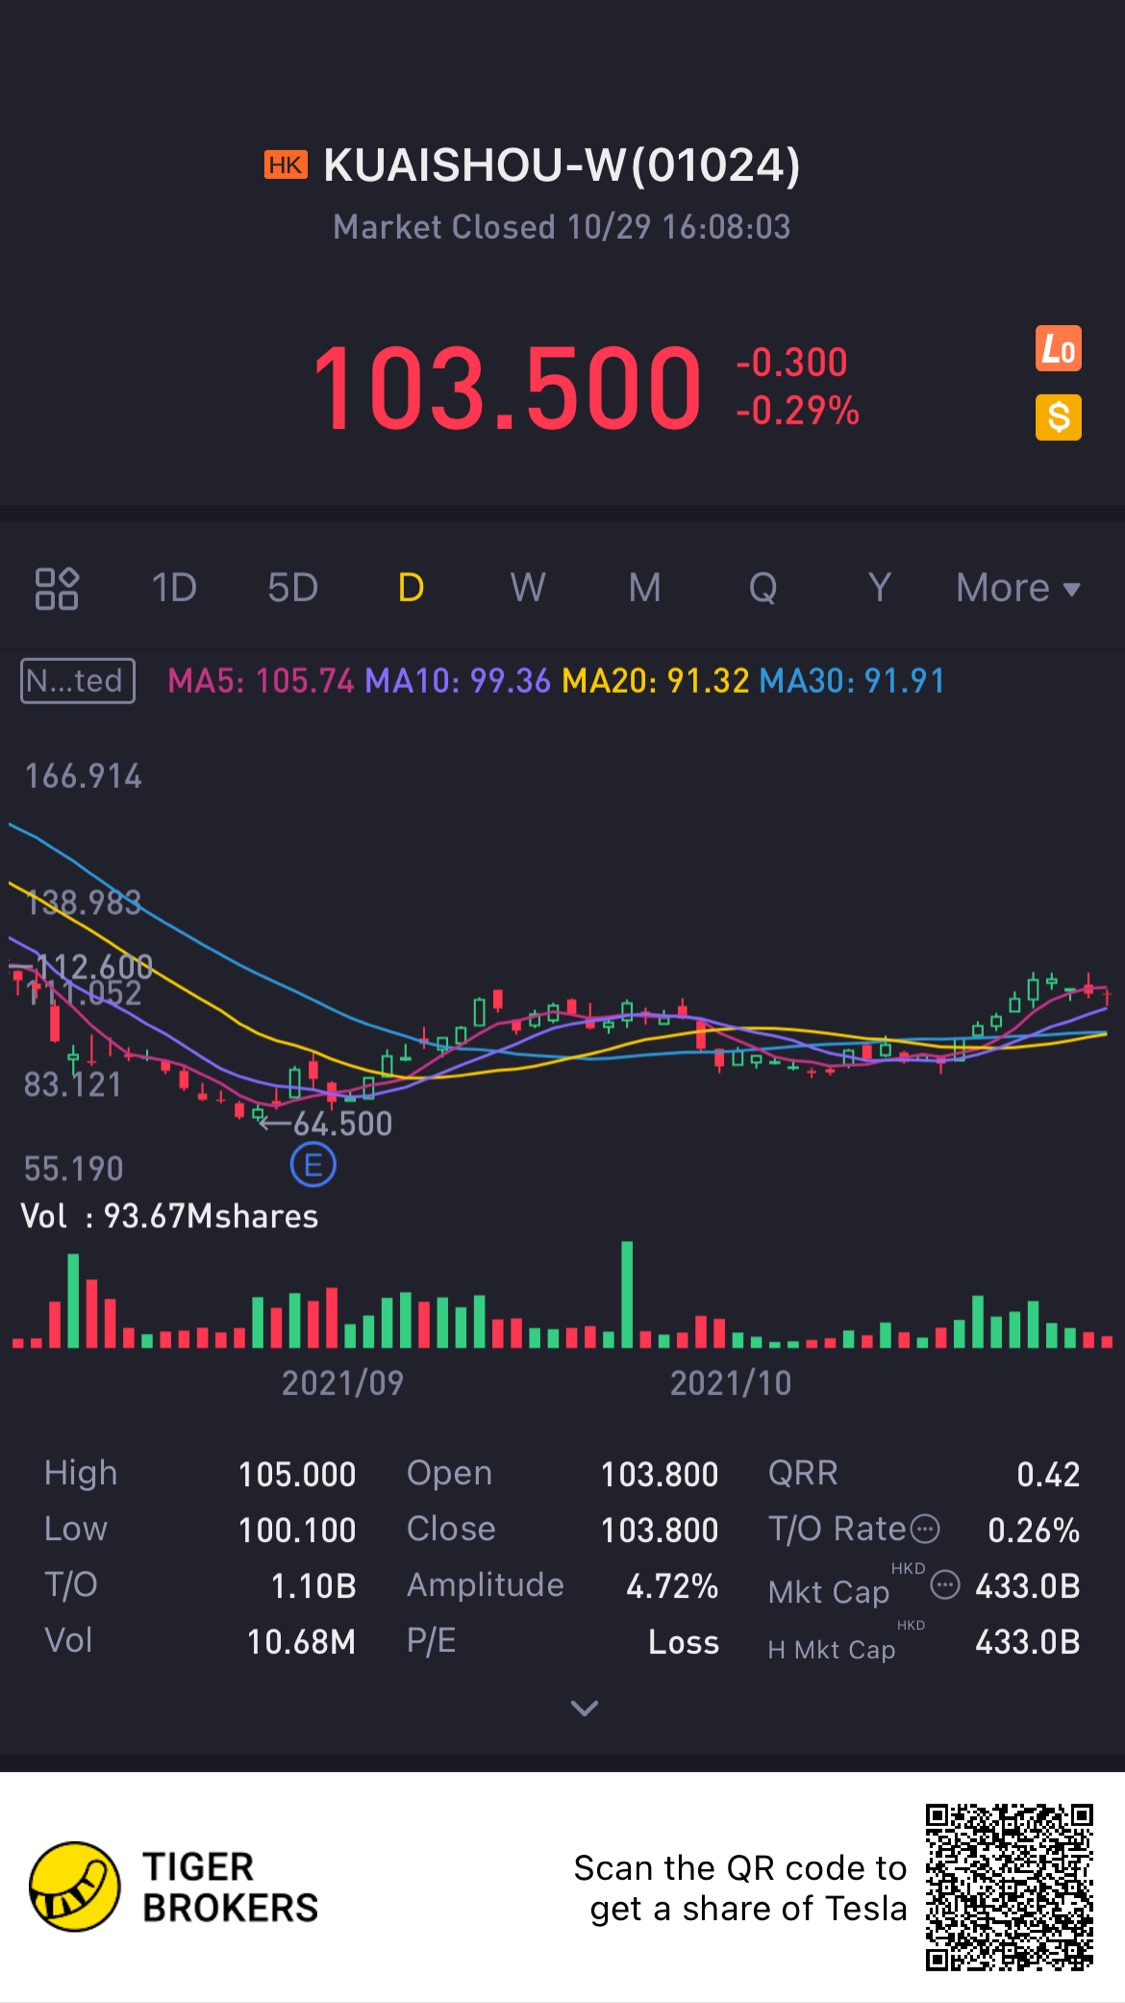Tap the price 103.500
The image size is (1125, 2003).
tap(507, 388)
